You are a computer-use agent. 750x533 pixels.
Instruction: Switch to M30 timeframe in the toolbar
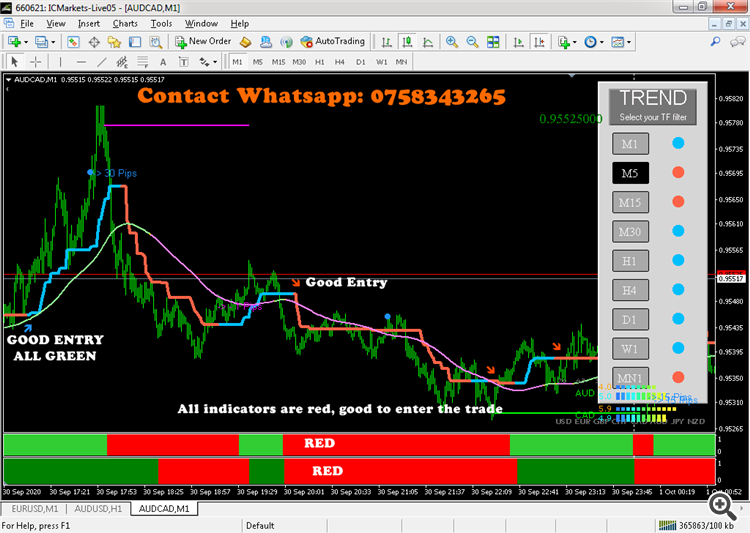[299, 62]
